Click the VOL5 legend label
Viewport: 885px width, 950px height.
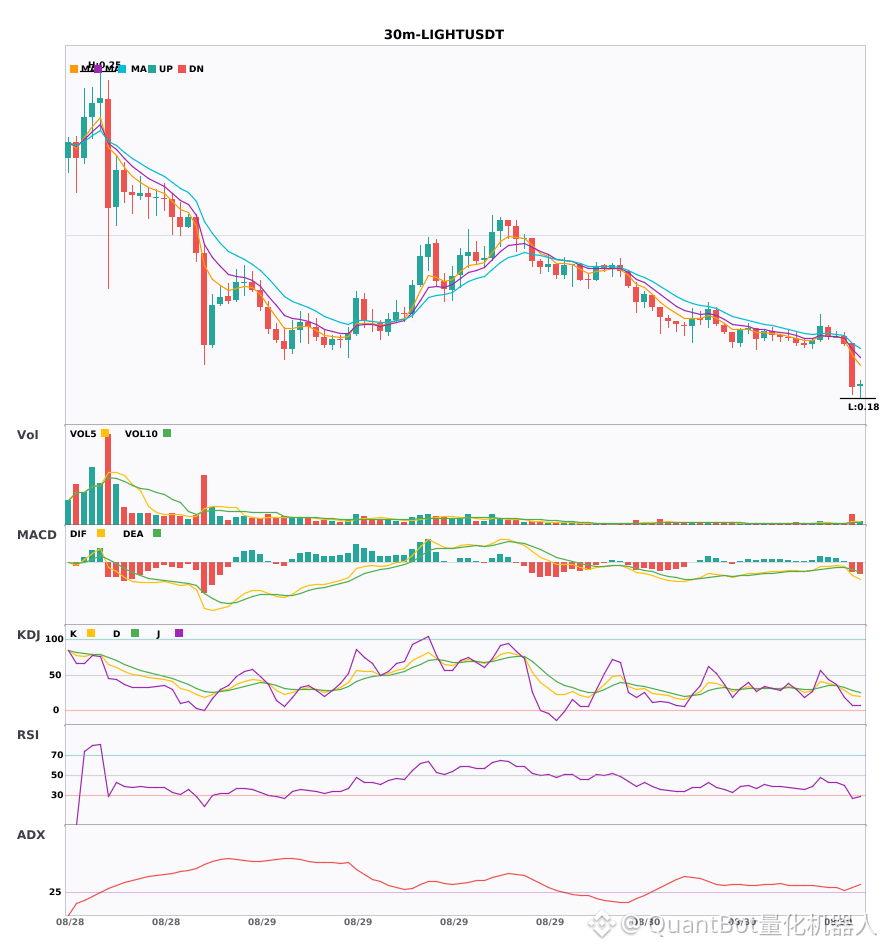(83, 434)
